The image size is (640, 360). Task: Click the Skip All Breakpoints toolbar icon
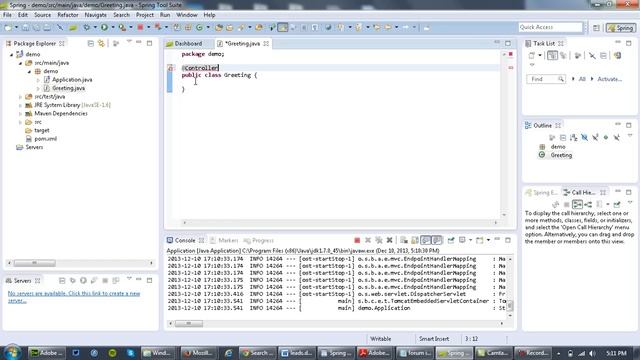click(x=60, y=27)
